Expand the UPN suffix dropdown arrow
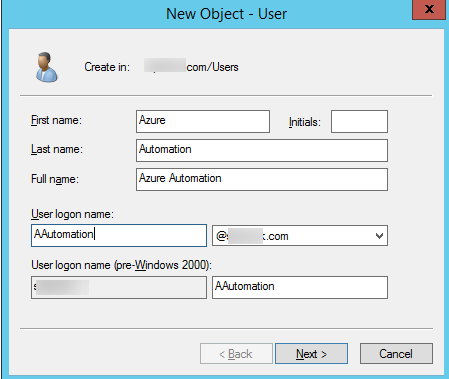Screen dimensions: 449x379 [x=379, y=236]
